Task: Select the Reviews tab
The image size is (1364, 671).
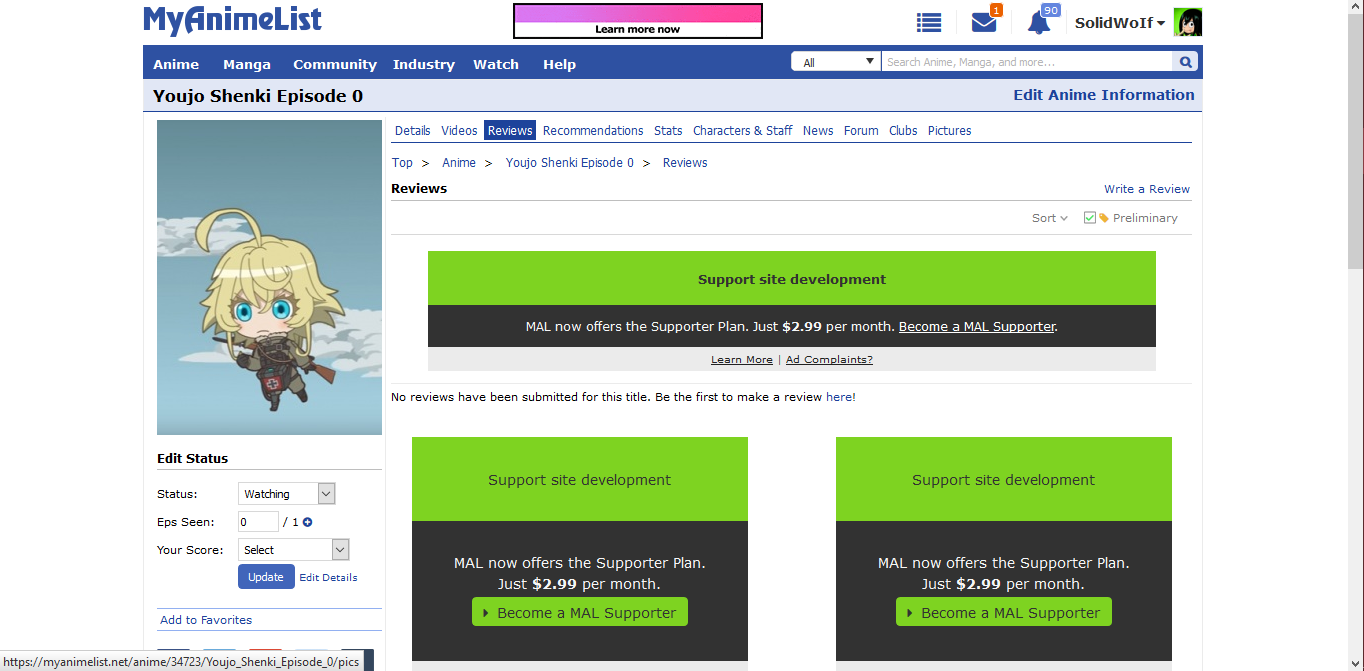Action: pos(510,131)
